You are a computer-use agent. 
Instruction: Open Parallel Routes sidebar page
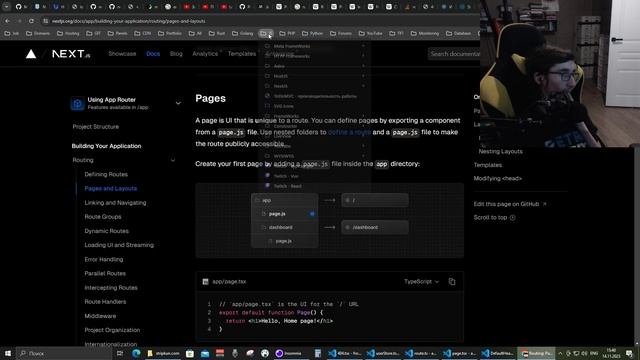pos(105,273)
